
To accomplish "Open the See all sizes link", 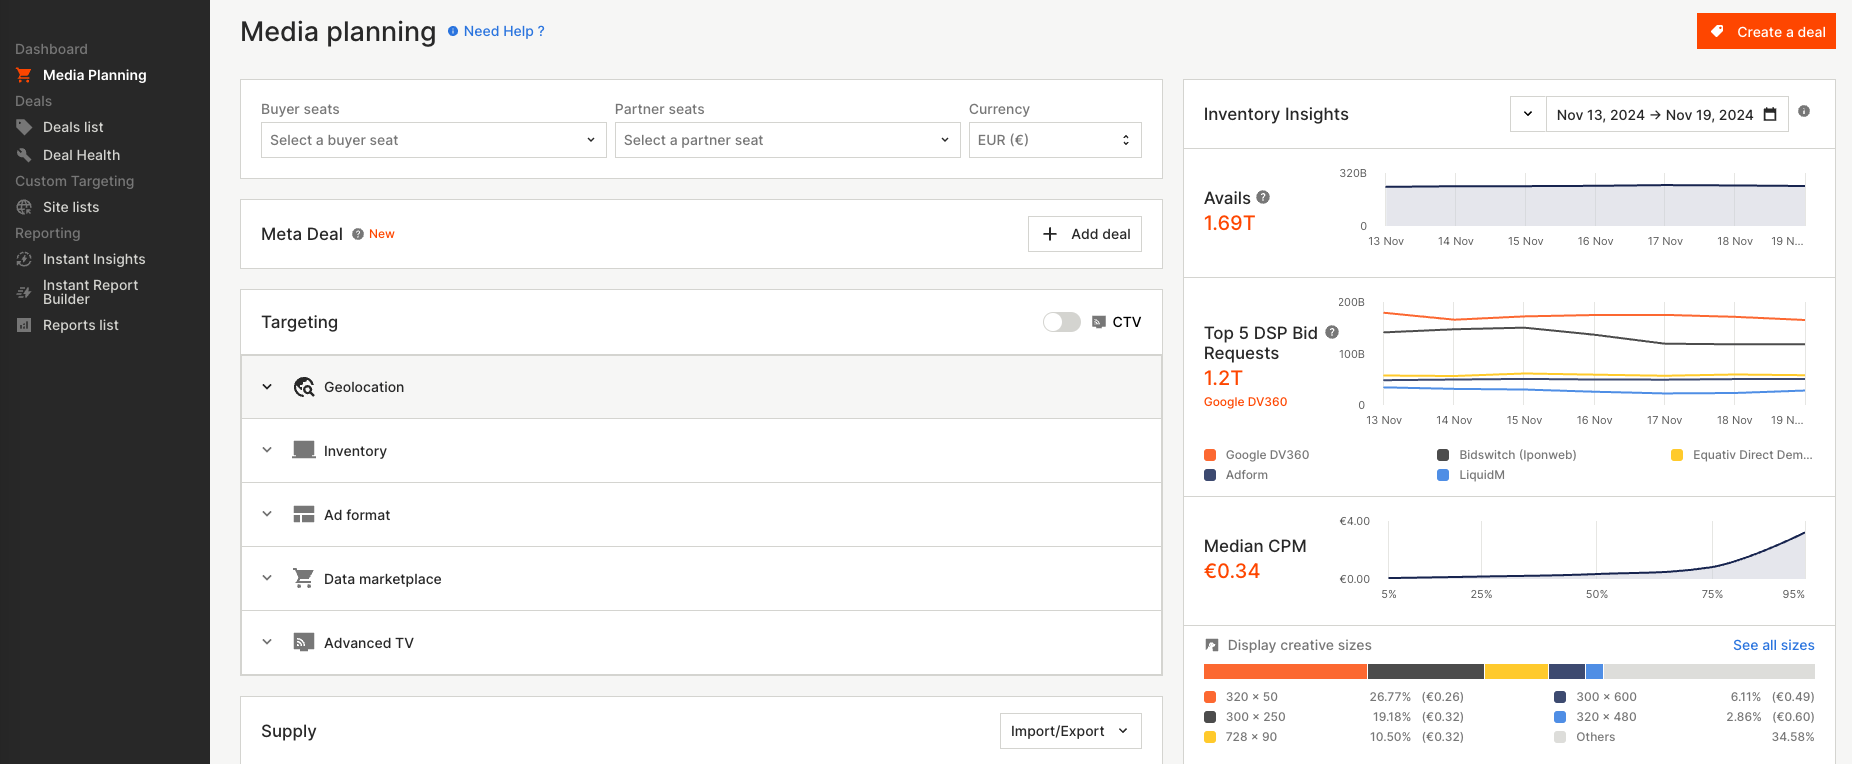I will click(1773, 645).
